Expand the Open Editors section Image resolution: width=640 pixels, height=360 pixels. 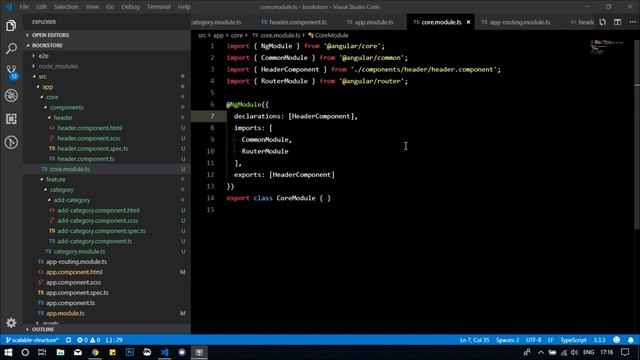[x=50, y=35]
